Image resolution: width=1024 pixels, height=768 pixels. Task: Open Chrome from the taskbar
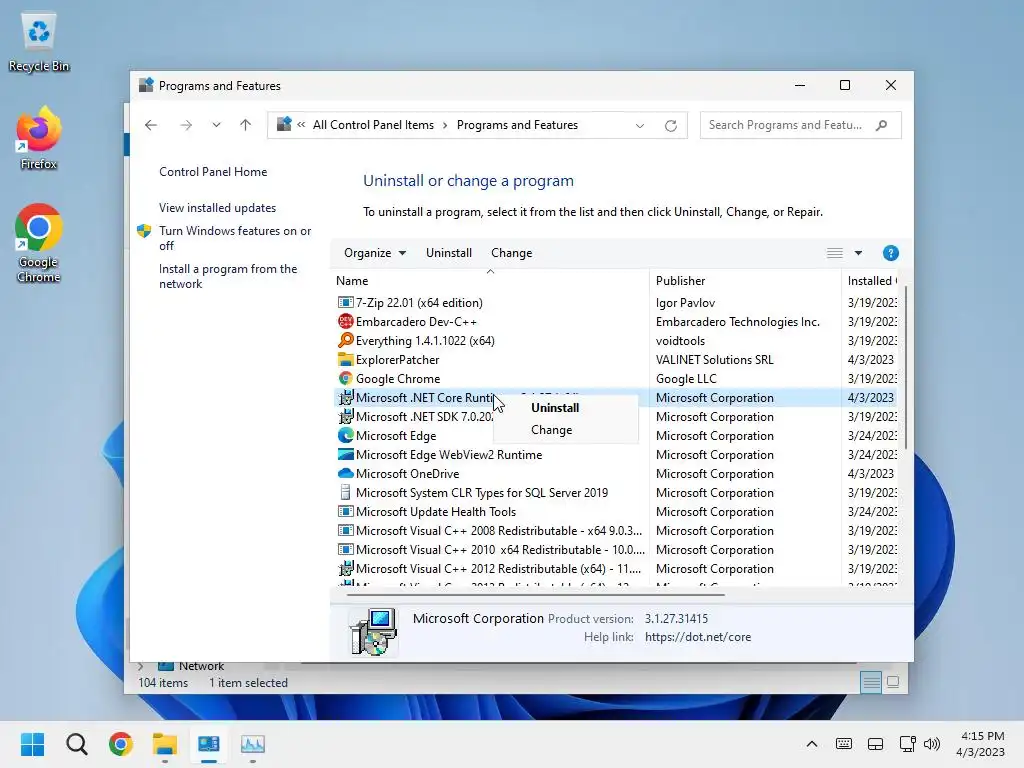(121, 744)
